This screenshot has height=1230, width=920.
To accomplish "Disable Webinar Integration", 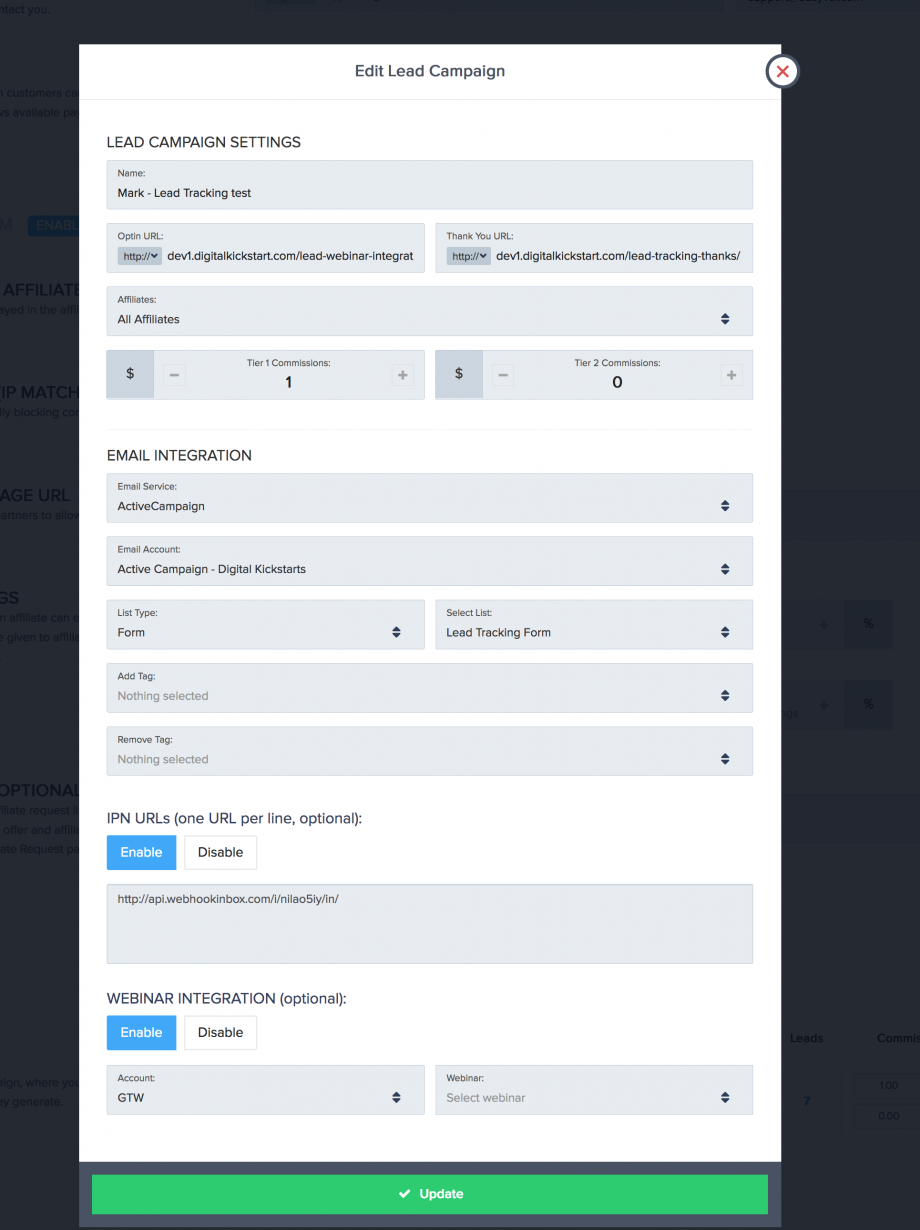I will tap(220, 1032).
